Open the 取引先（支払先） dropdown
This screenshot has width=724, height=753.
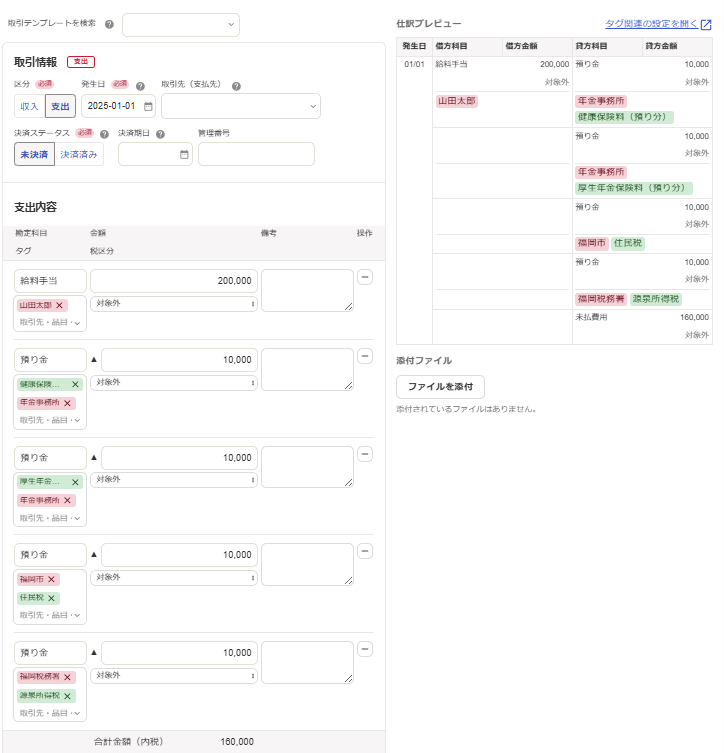coord(240,106)
